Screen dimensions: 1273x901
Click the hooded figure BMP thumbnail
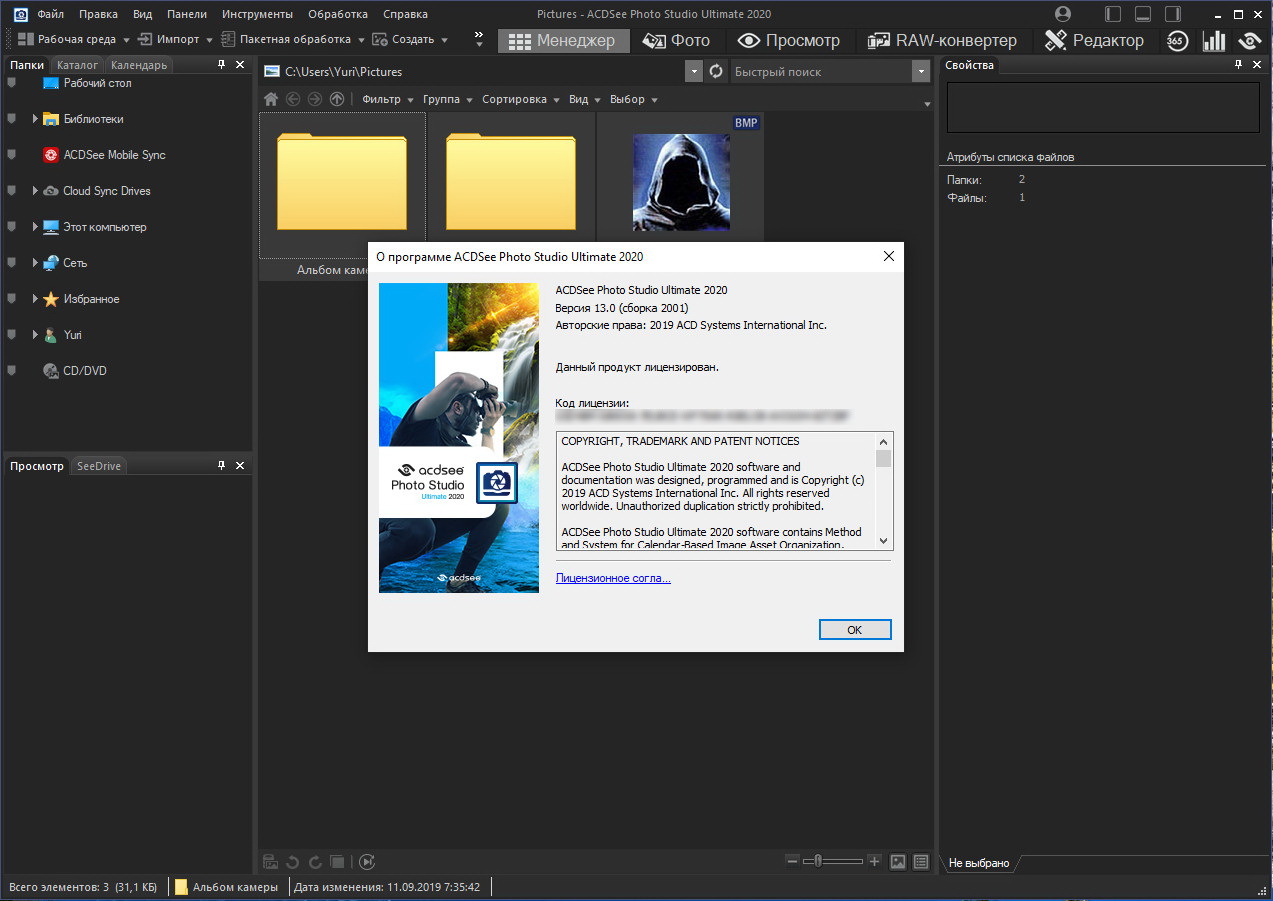[681, 182]
